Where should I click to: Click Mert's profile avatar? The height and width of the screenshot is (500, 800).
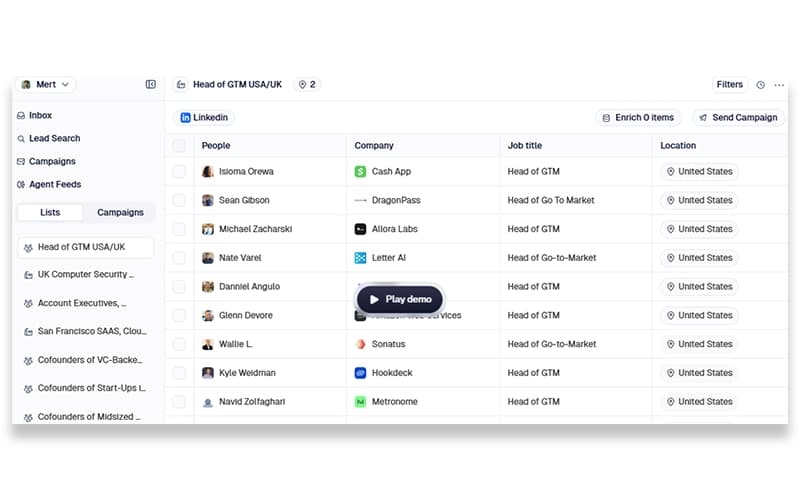tap(26, 84)
